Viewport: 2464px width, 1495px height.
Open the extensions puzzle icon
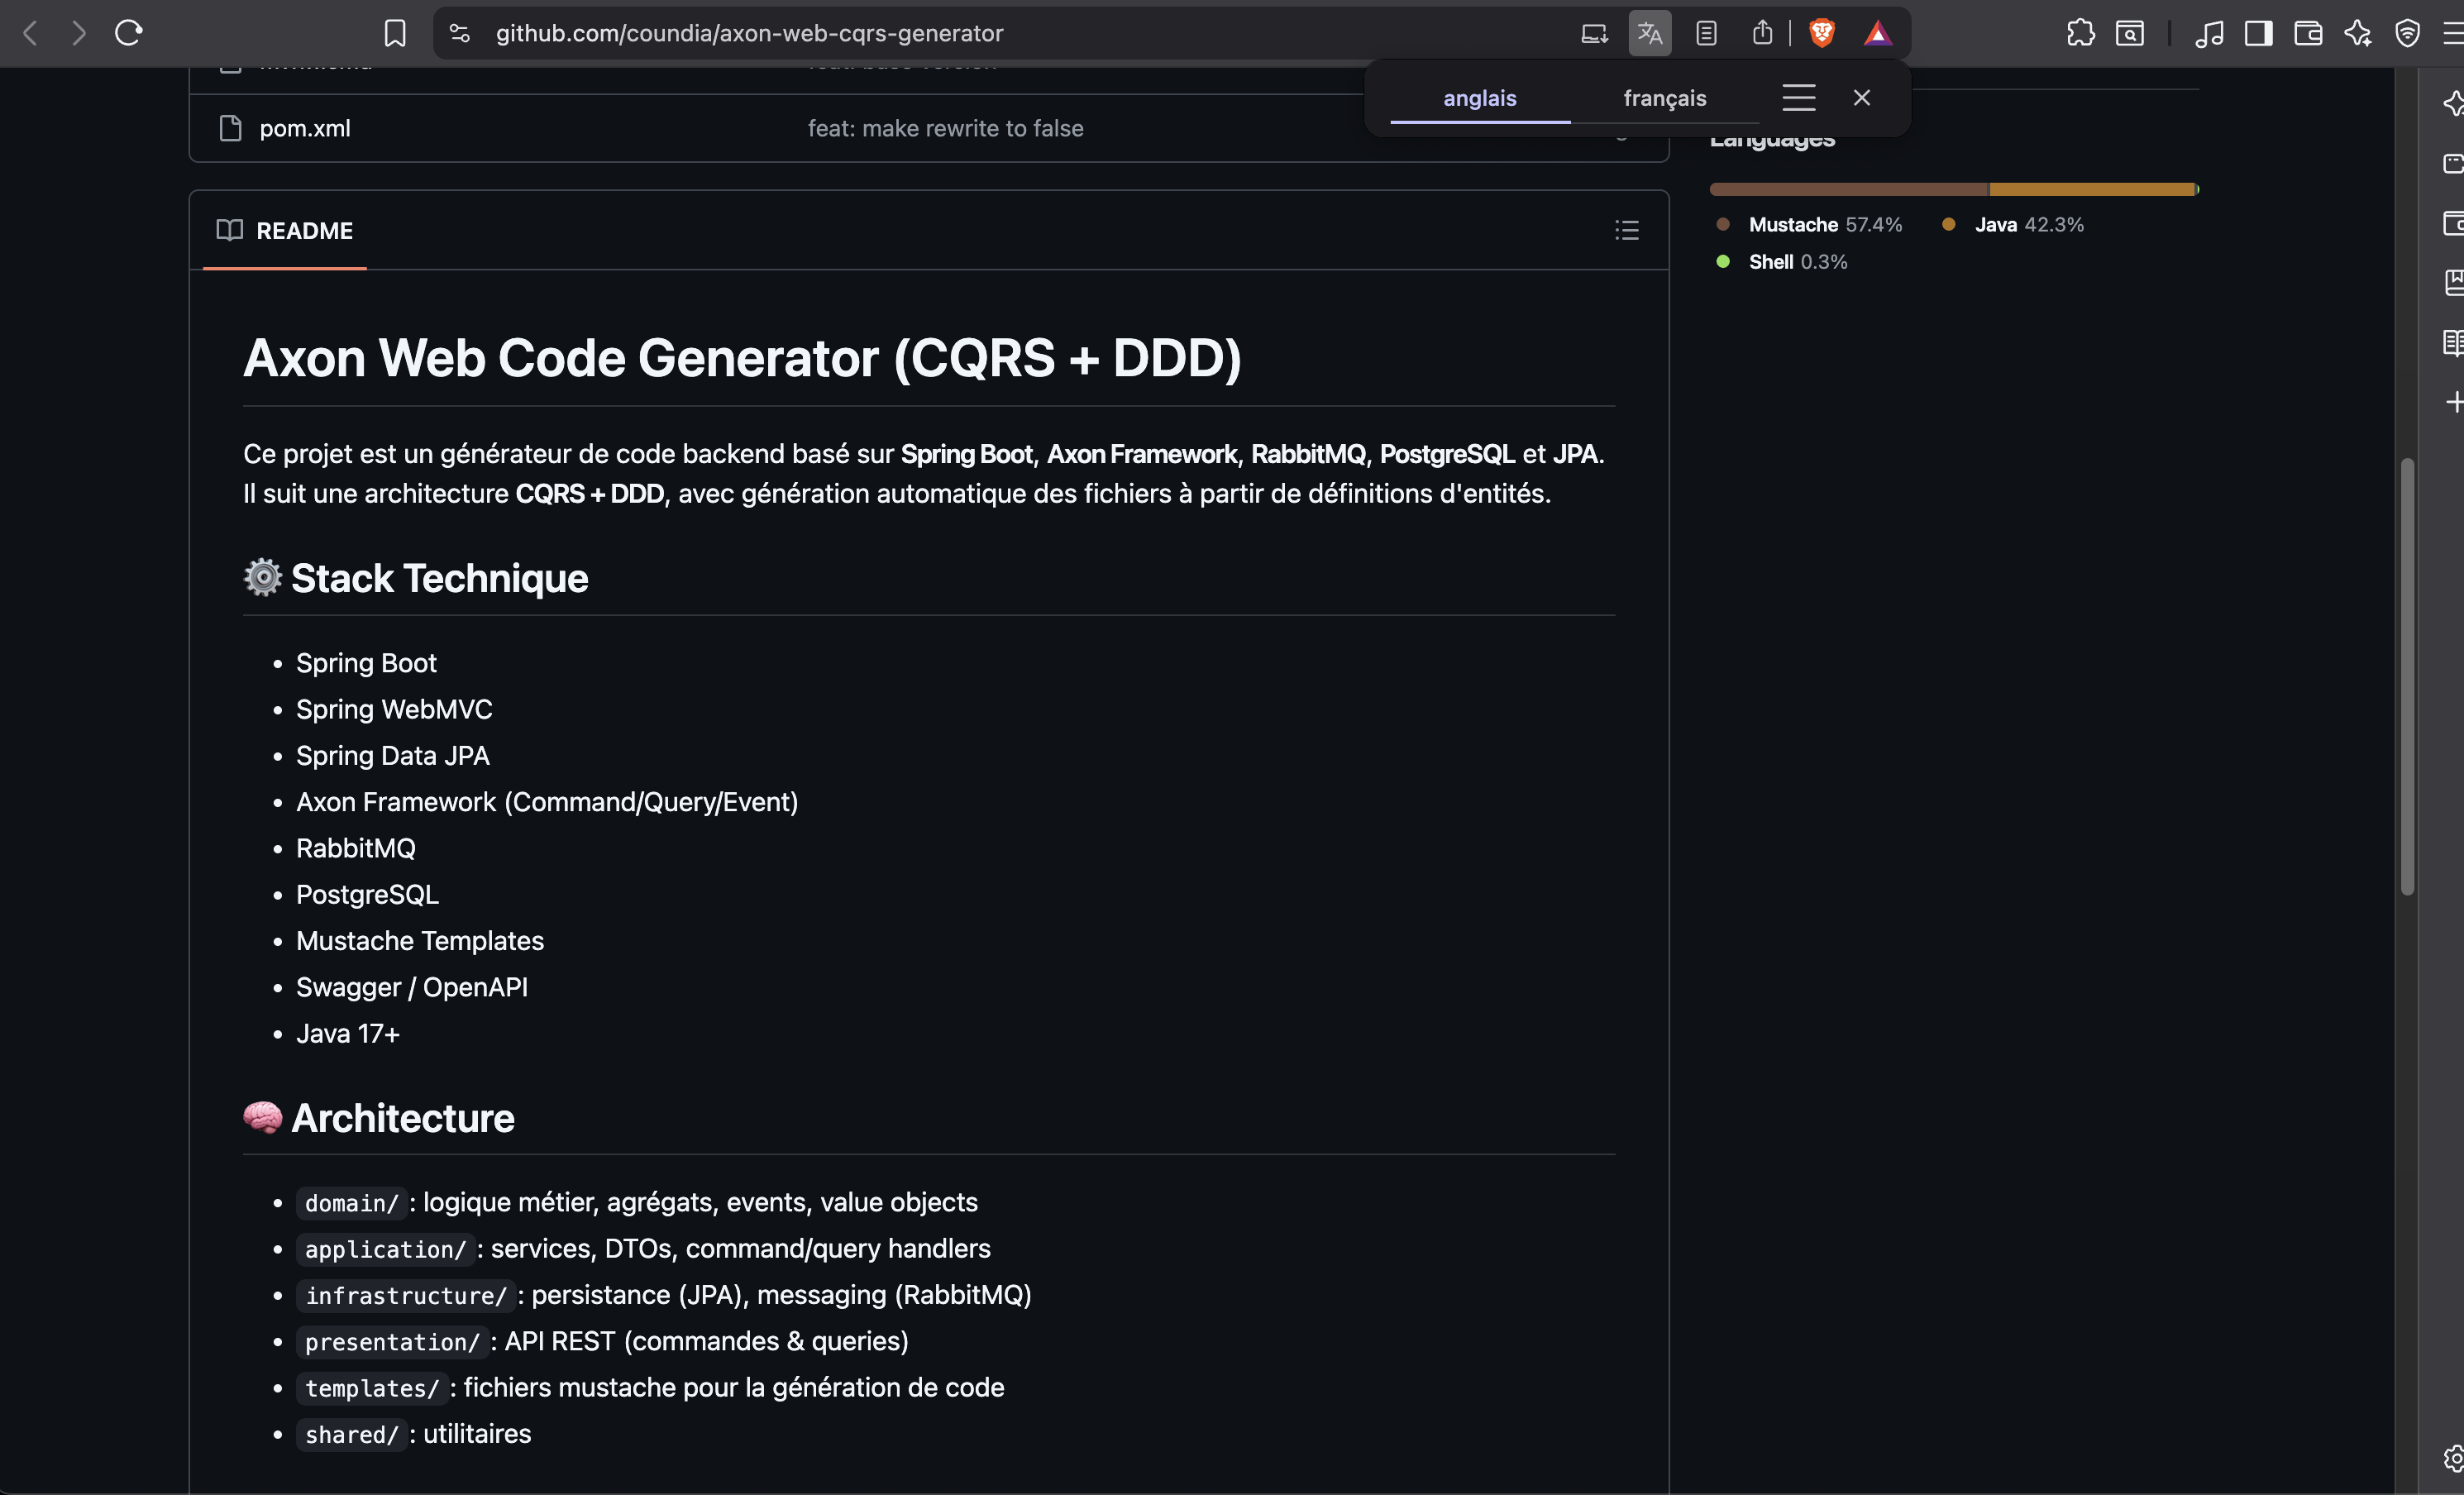(2080, 33)
